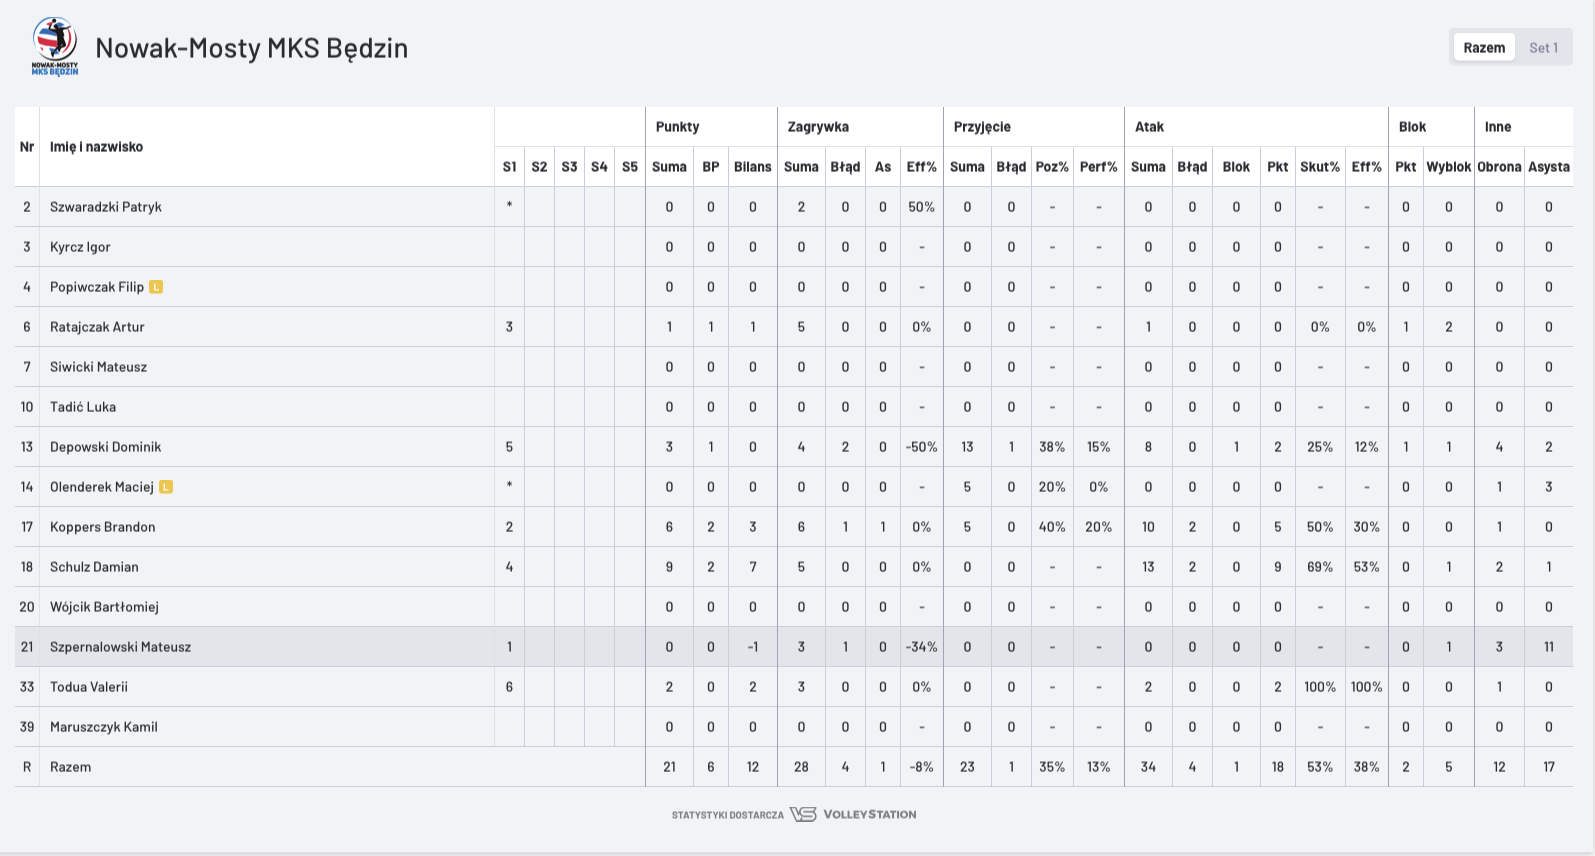
Task: Click the Statystyki dostarcza footer text
Action: [727, 815]
